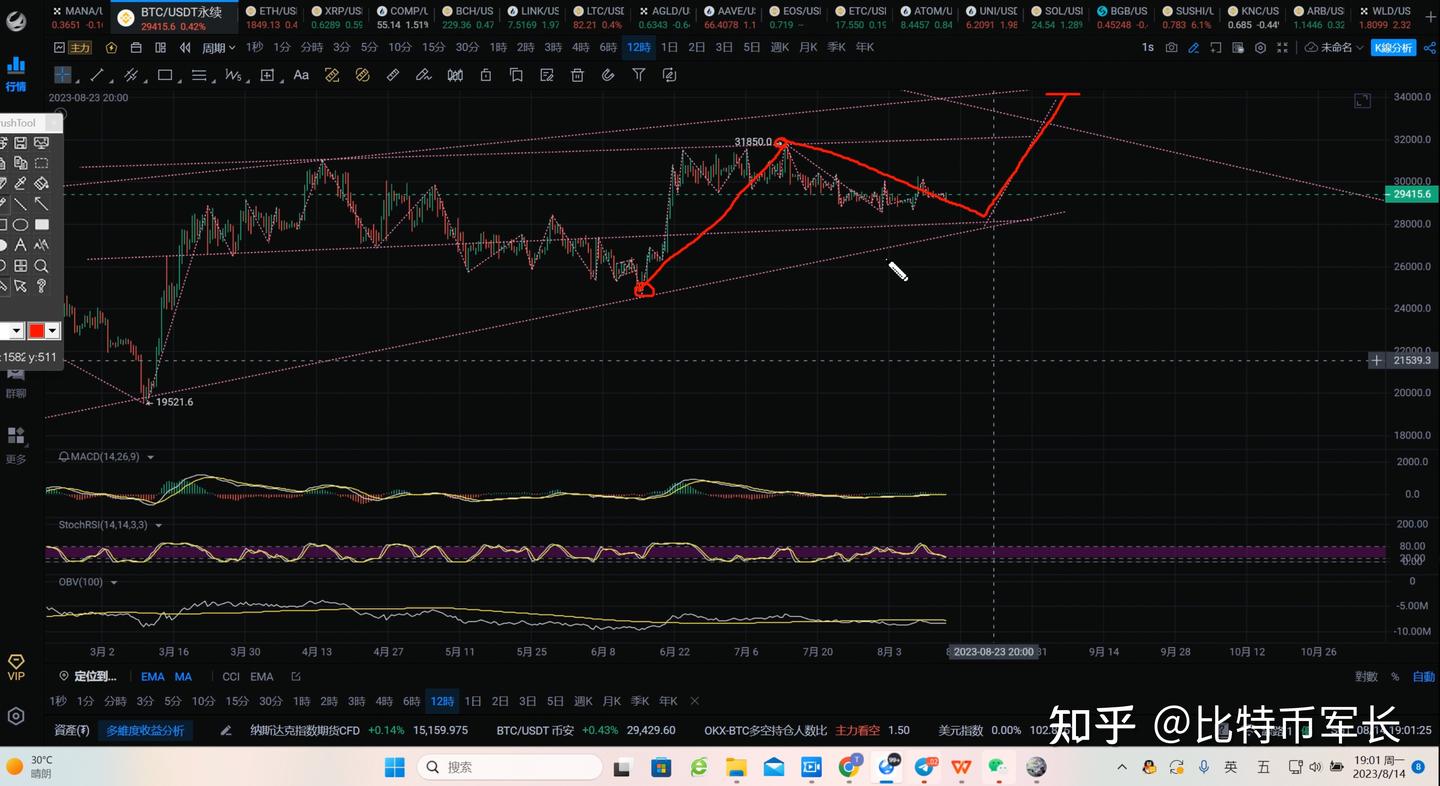Open the VIP sidebar section
The height and width of the screenshot is (786, 1440).
tap(16, 668)
